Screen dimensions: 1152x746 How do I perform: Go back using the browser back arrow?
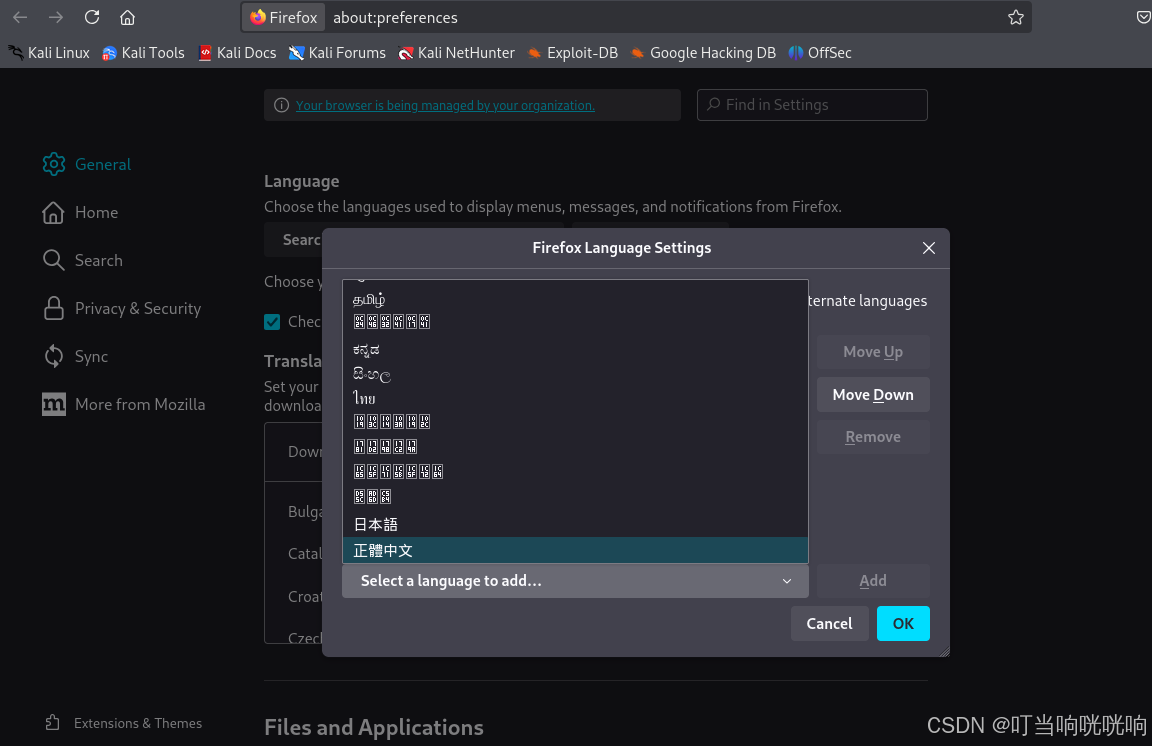20,17
